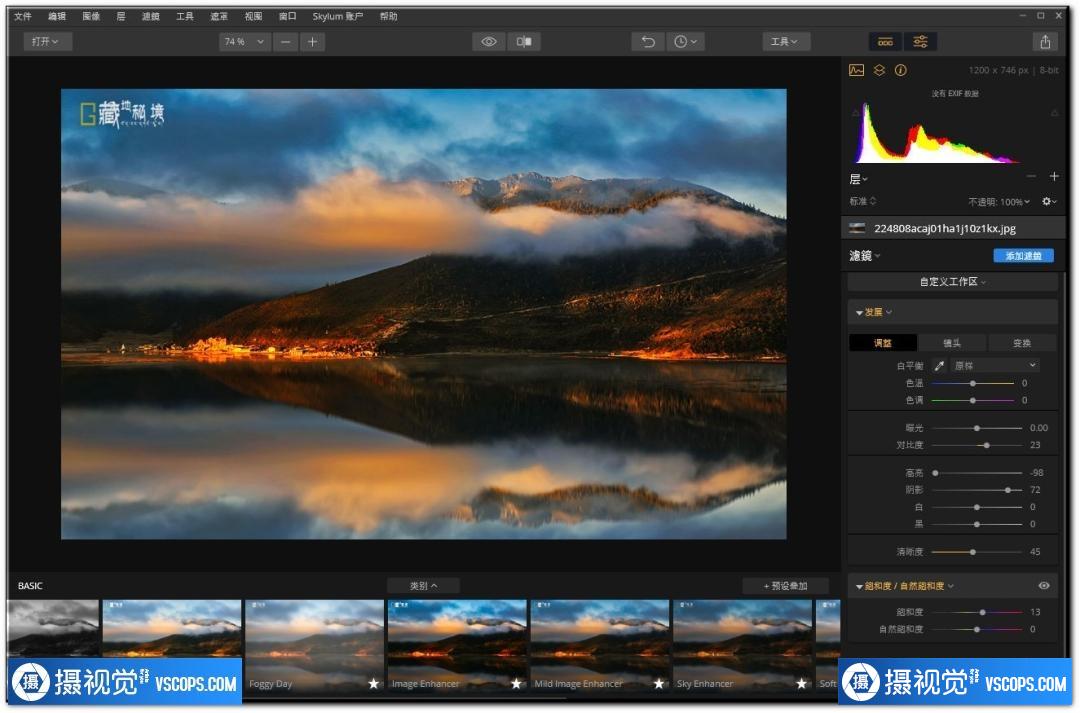Activate the before/after compare view icon
Viewport: 1080px width, 713px height.
coord(524,42)
